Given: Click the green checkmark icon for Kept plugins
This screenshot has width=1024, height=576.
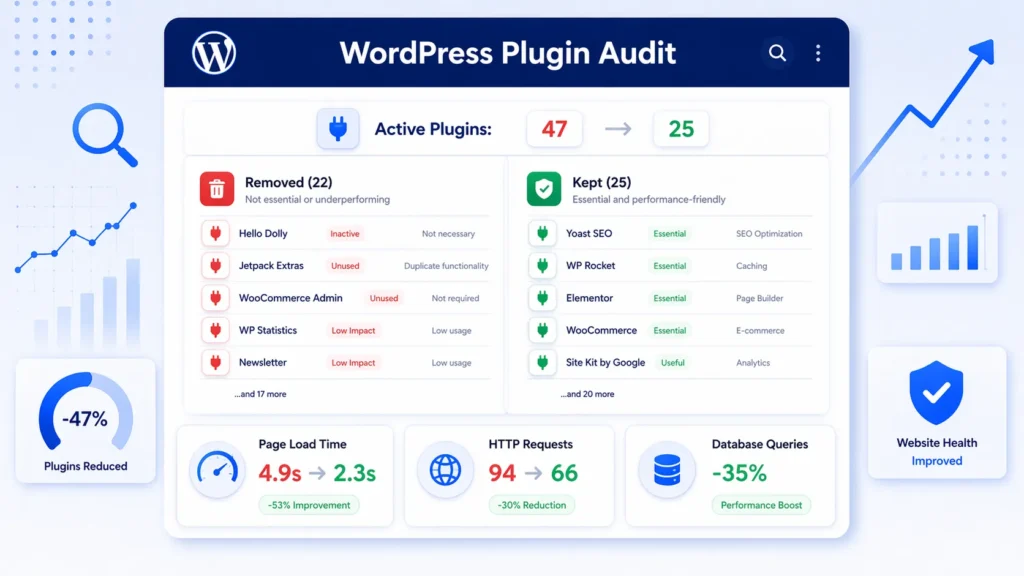Looking at the screenshot, I should point(543,188).
